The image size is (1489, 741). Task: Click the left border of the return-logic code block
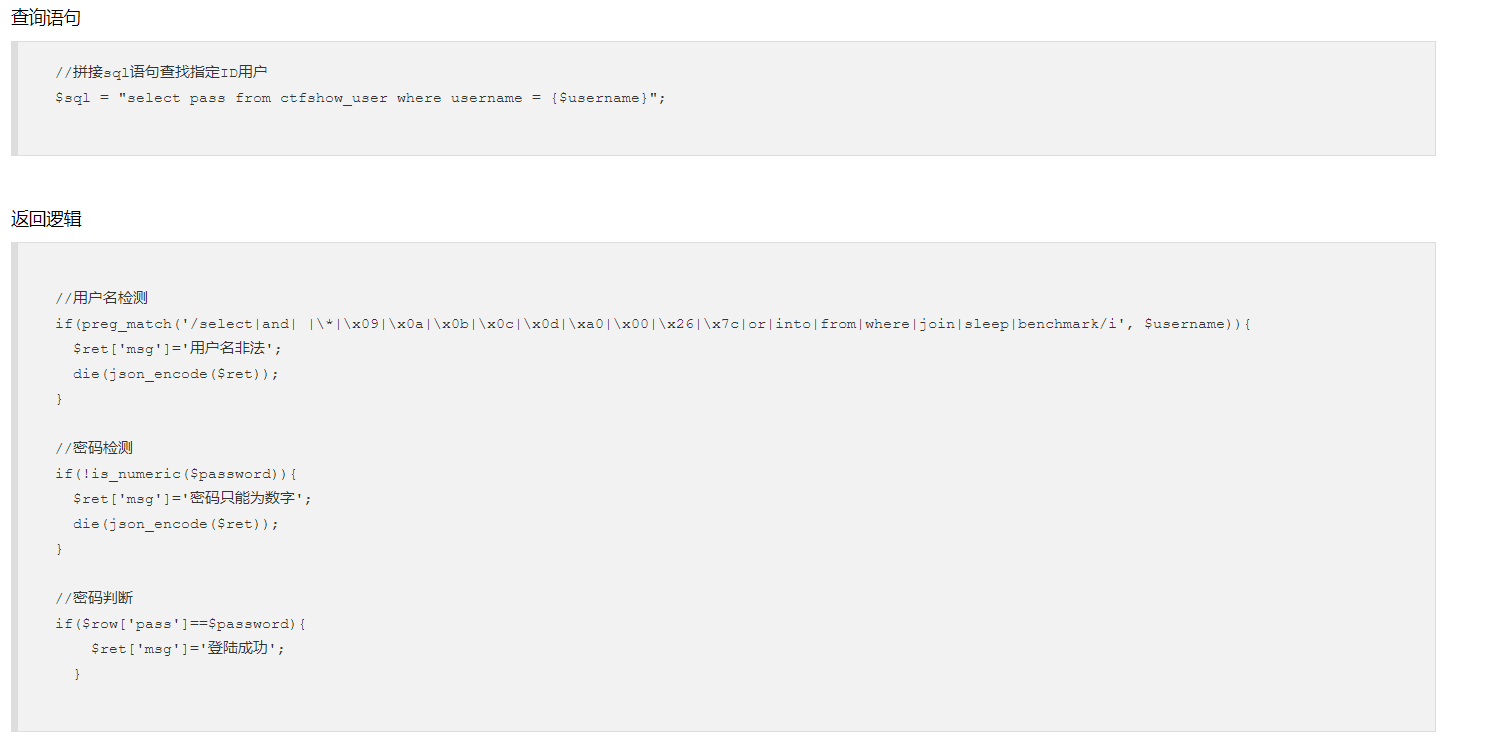14,487
